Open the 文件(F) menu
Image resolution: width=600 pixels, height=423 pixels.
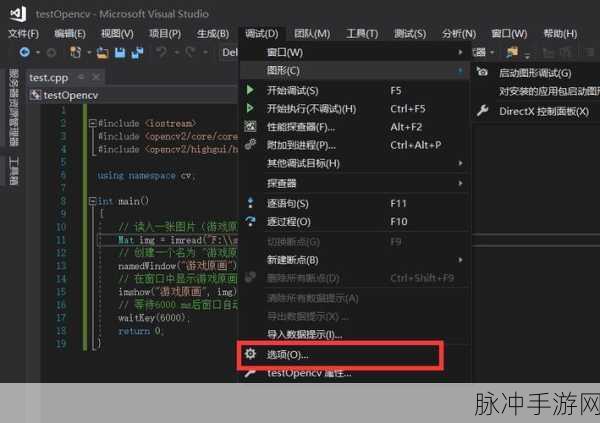[23, 34]
